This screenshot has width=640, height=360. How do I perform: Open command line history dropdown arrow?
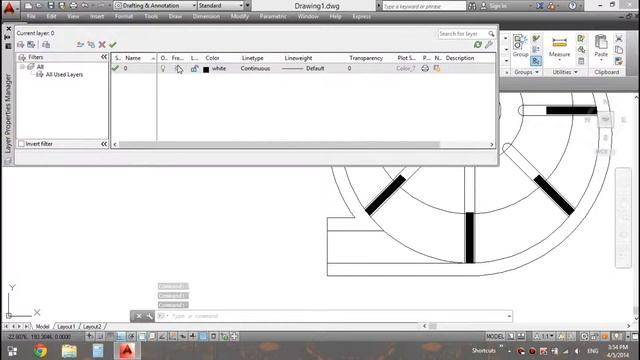click(x=509, y=316)
